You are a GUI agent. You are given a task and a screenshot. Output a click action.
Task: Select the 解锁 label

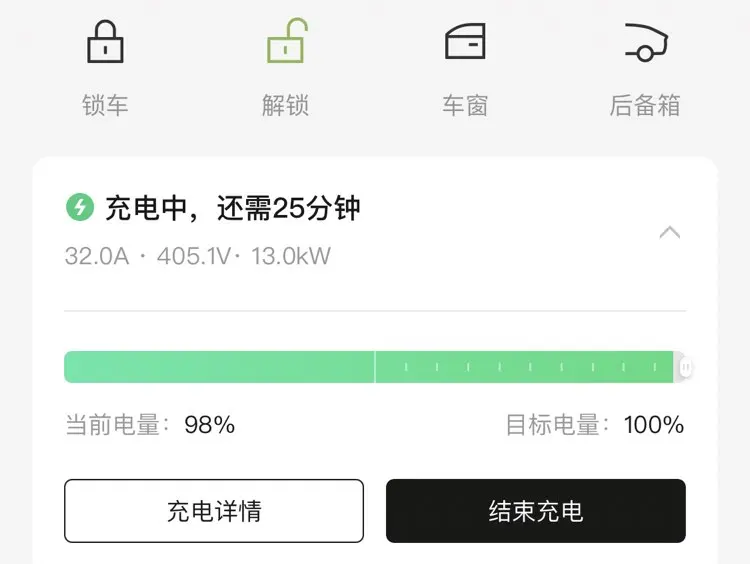coord(286,105)
